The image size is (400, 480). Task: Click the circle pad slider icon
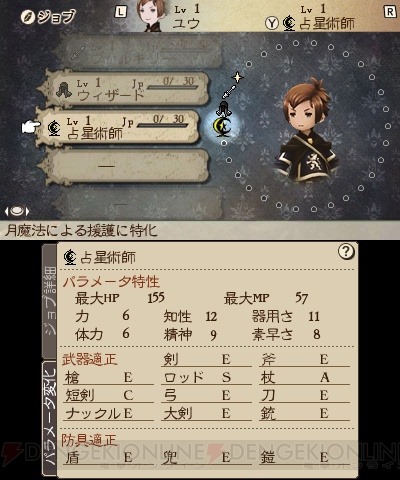17,211
